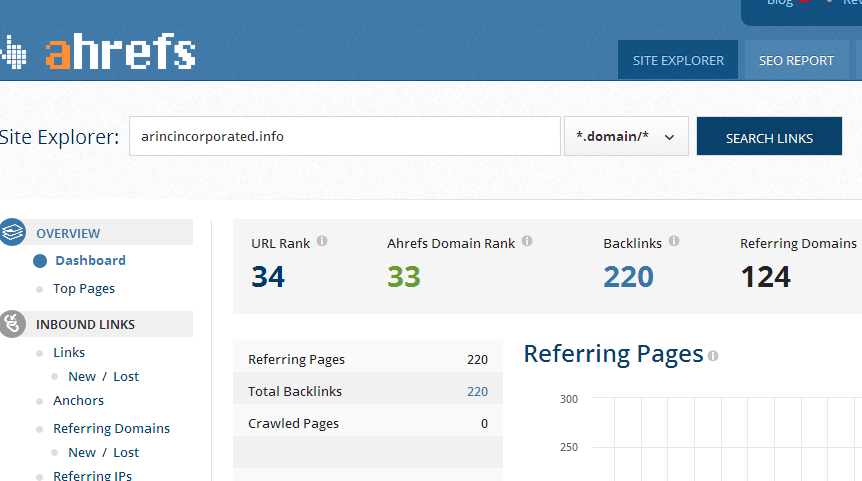
Task: Click the 300 chart axis label
Action: [x=569, y=399]
